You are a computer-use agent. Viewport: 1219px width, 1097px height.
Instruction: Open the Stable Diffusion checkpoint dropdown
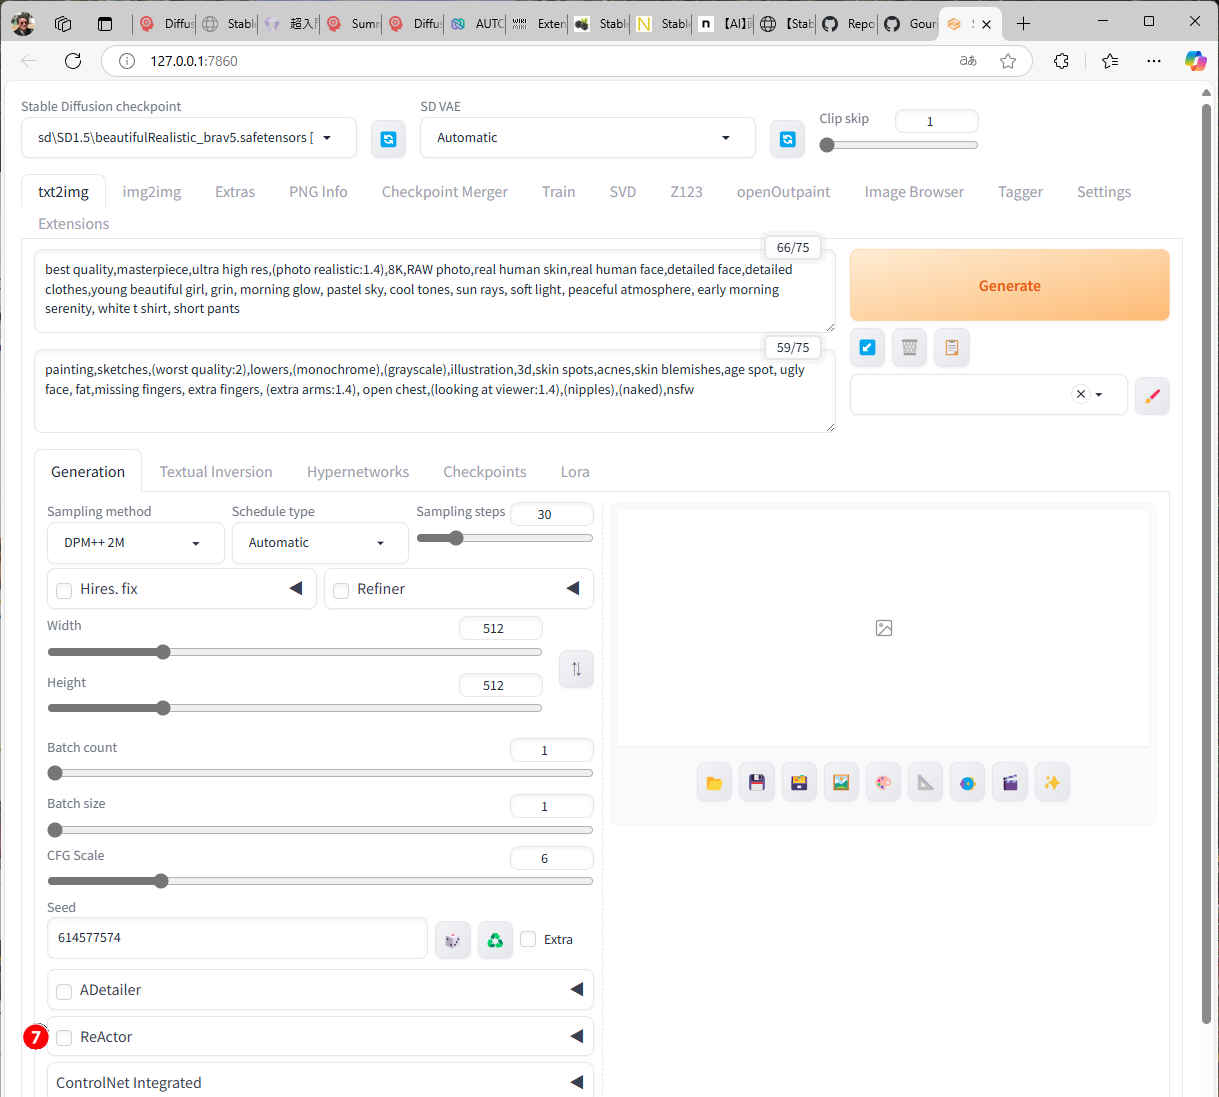[188, 138]
